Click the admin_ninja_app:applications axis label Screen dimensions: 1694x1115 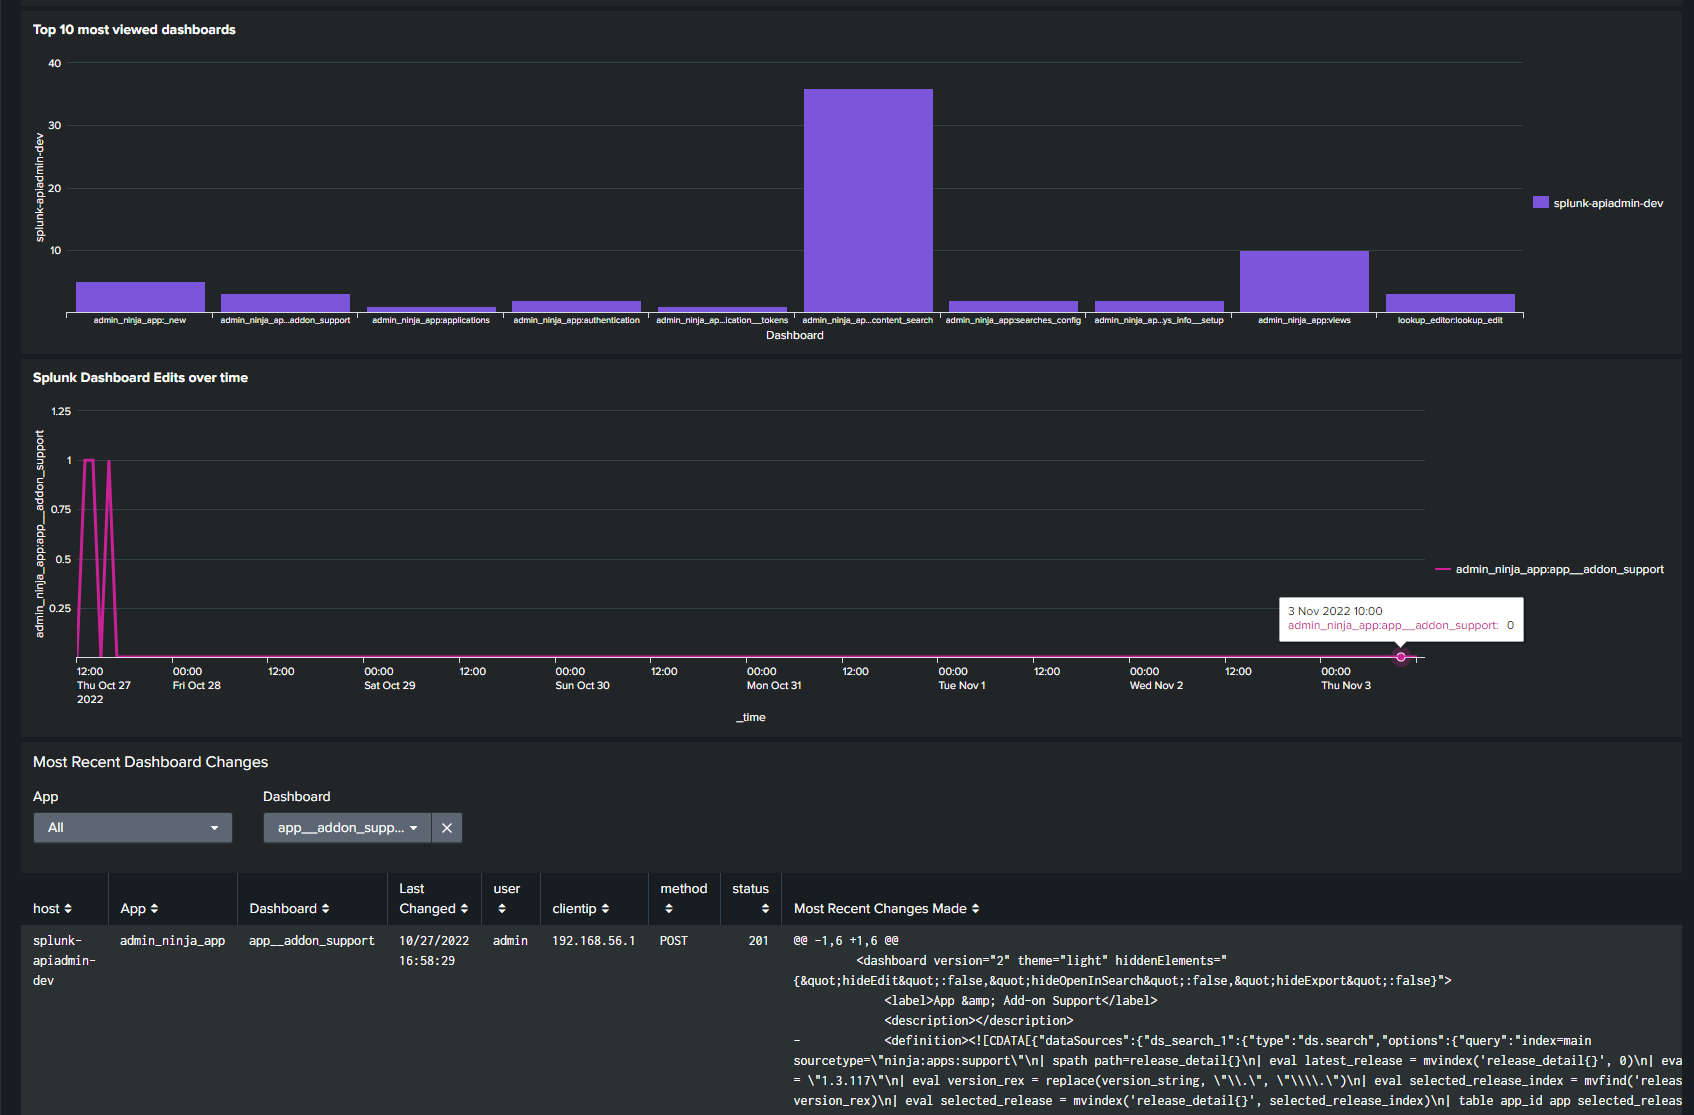pyautogui.click(x=431, y=320)
